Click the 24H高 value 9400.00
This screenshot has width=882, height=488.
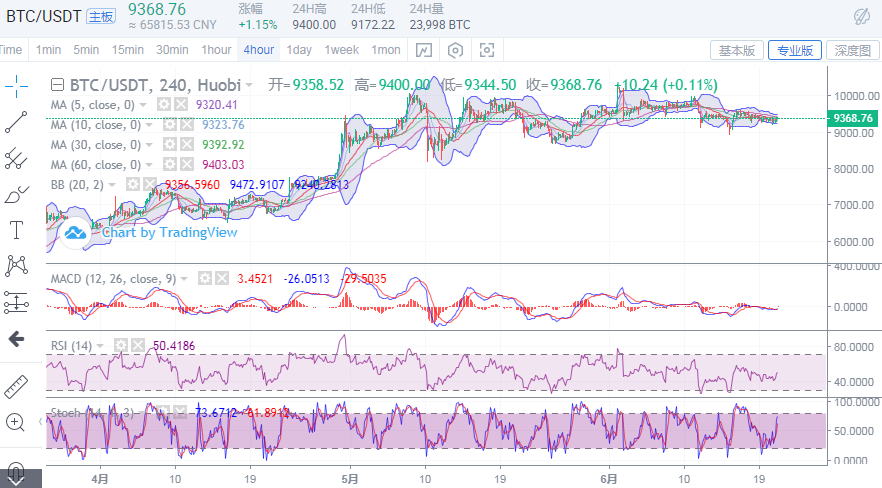(x=314, y=25)
